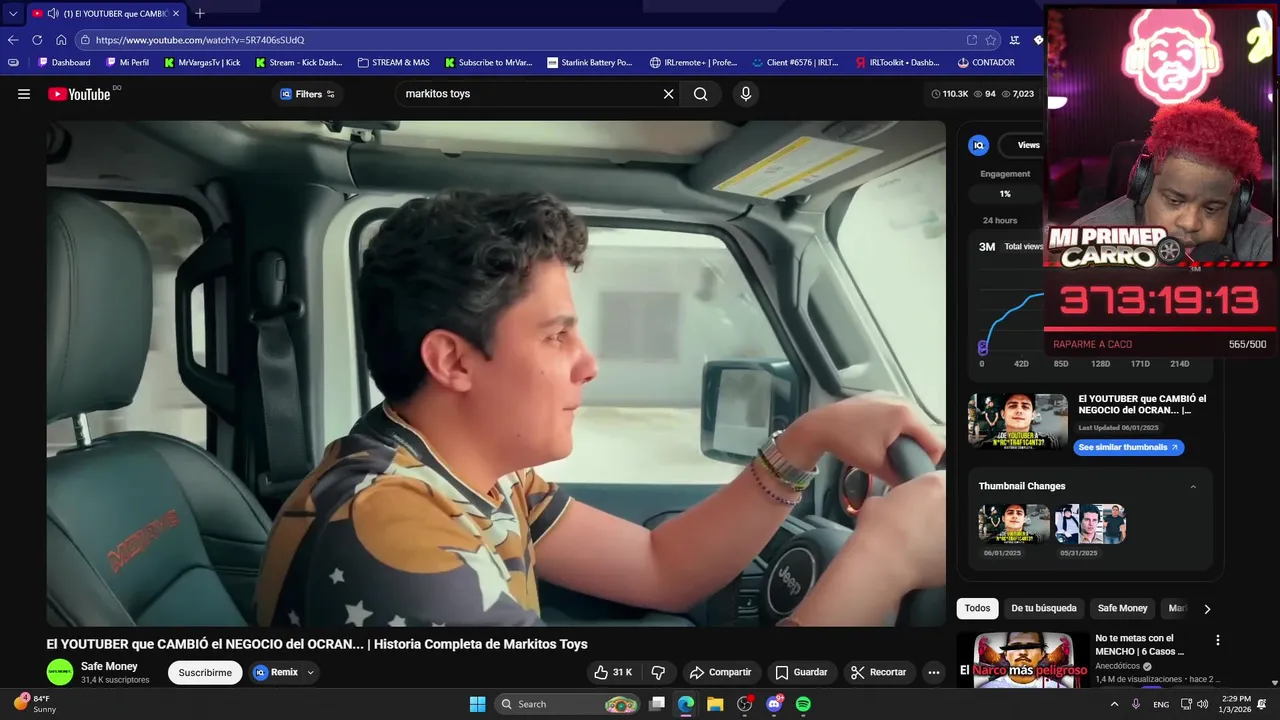The height and width of the screenshot is (720, 1280).
Task: Open the 'Stream - Kick Dash...' bookmark
Action: click(x=299, y=62)
